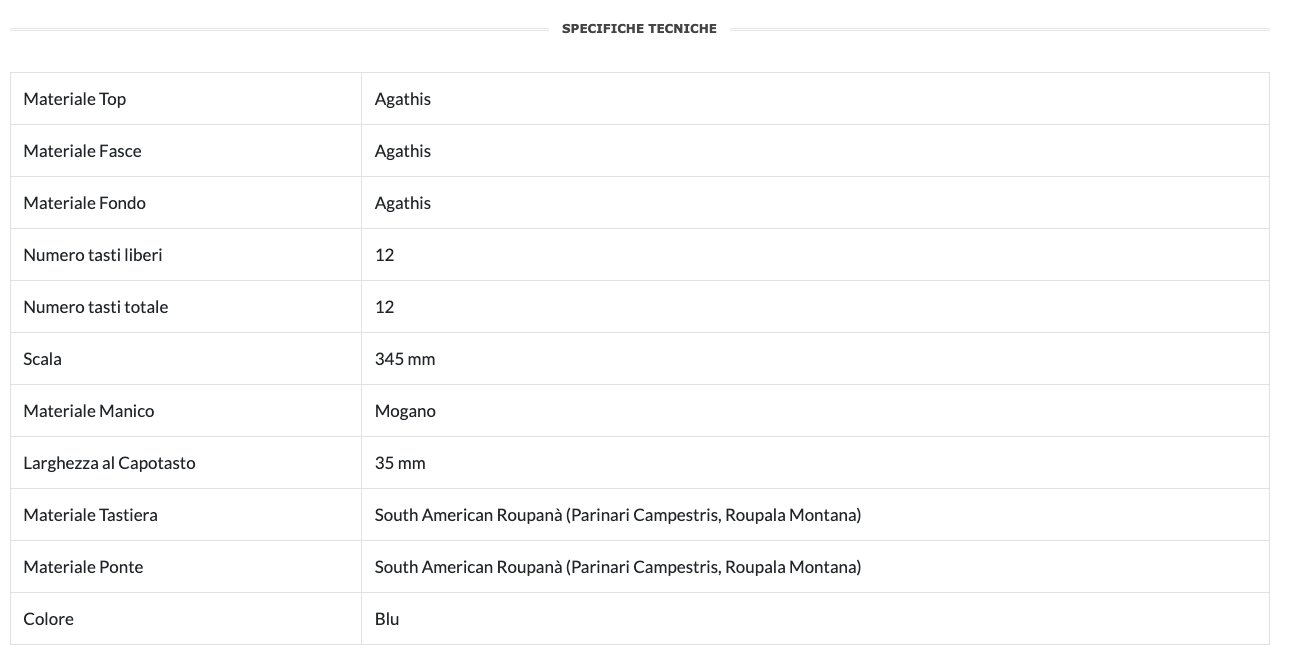Click the Numero tasti liberi label
1293x668 pixels.
[93, 255]
